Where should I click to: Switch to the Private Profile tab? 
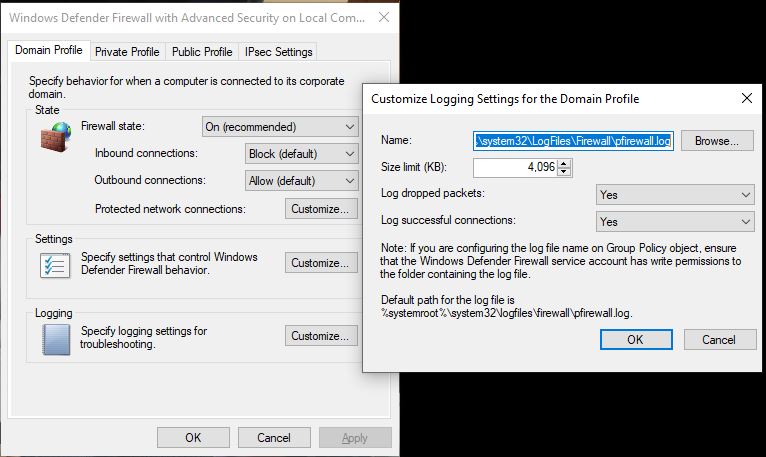pyautogui.click(x=127, y=52)
